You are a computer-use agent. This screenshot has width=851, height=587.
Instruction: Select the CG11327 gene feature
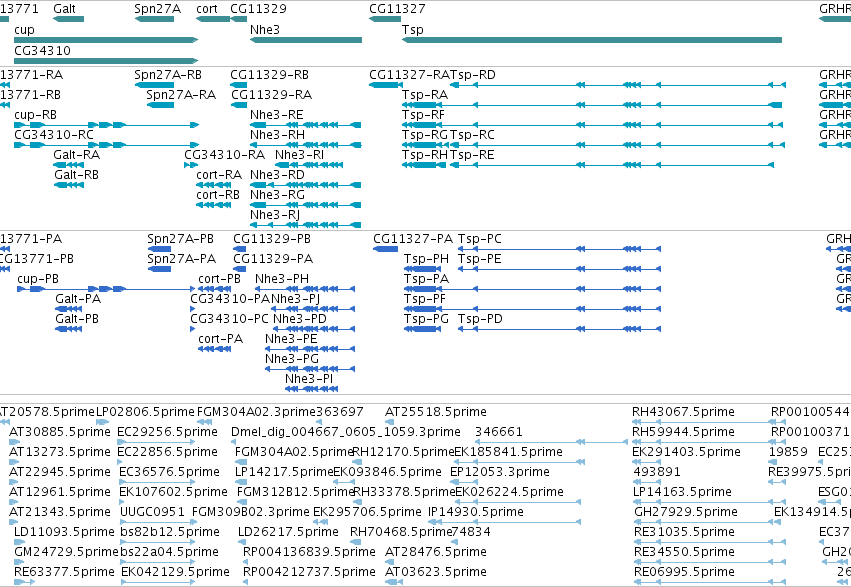coord(385,19)
